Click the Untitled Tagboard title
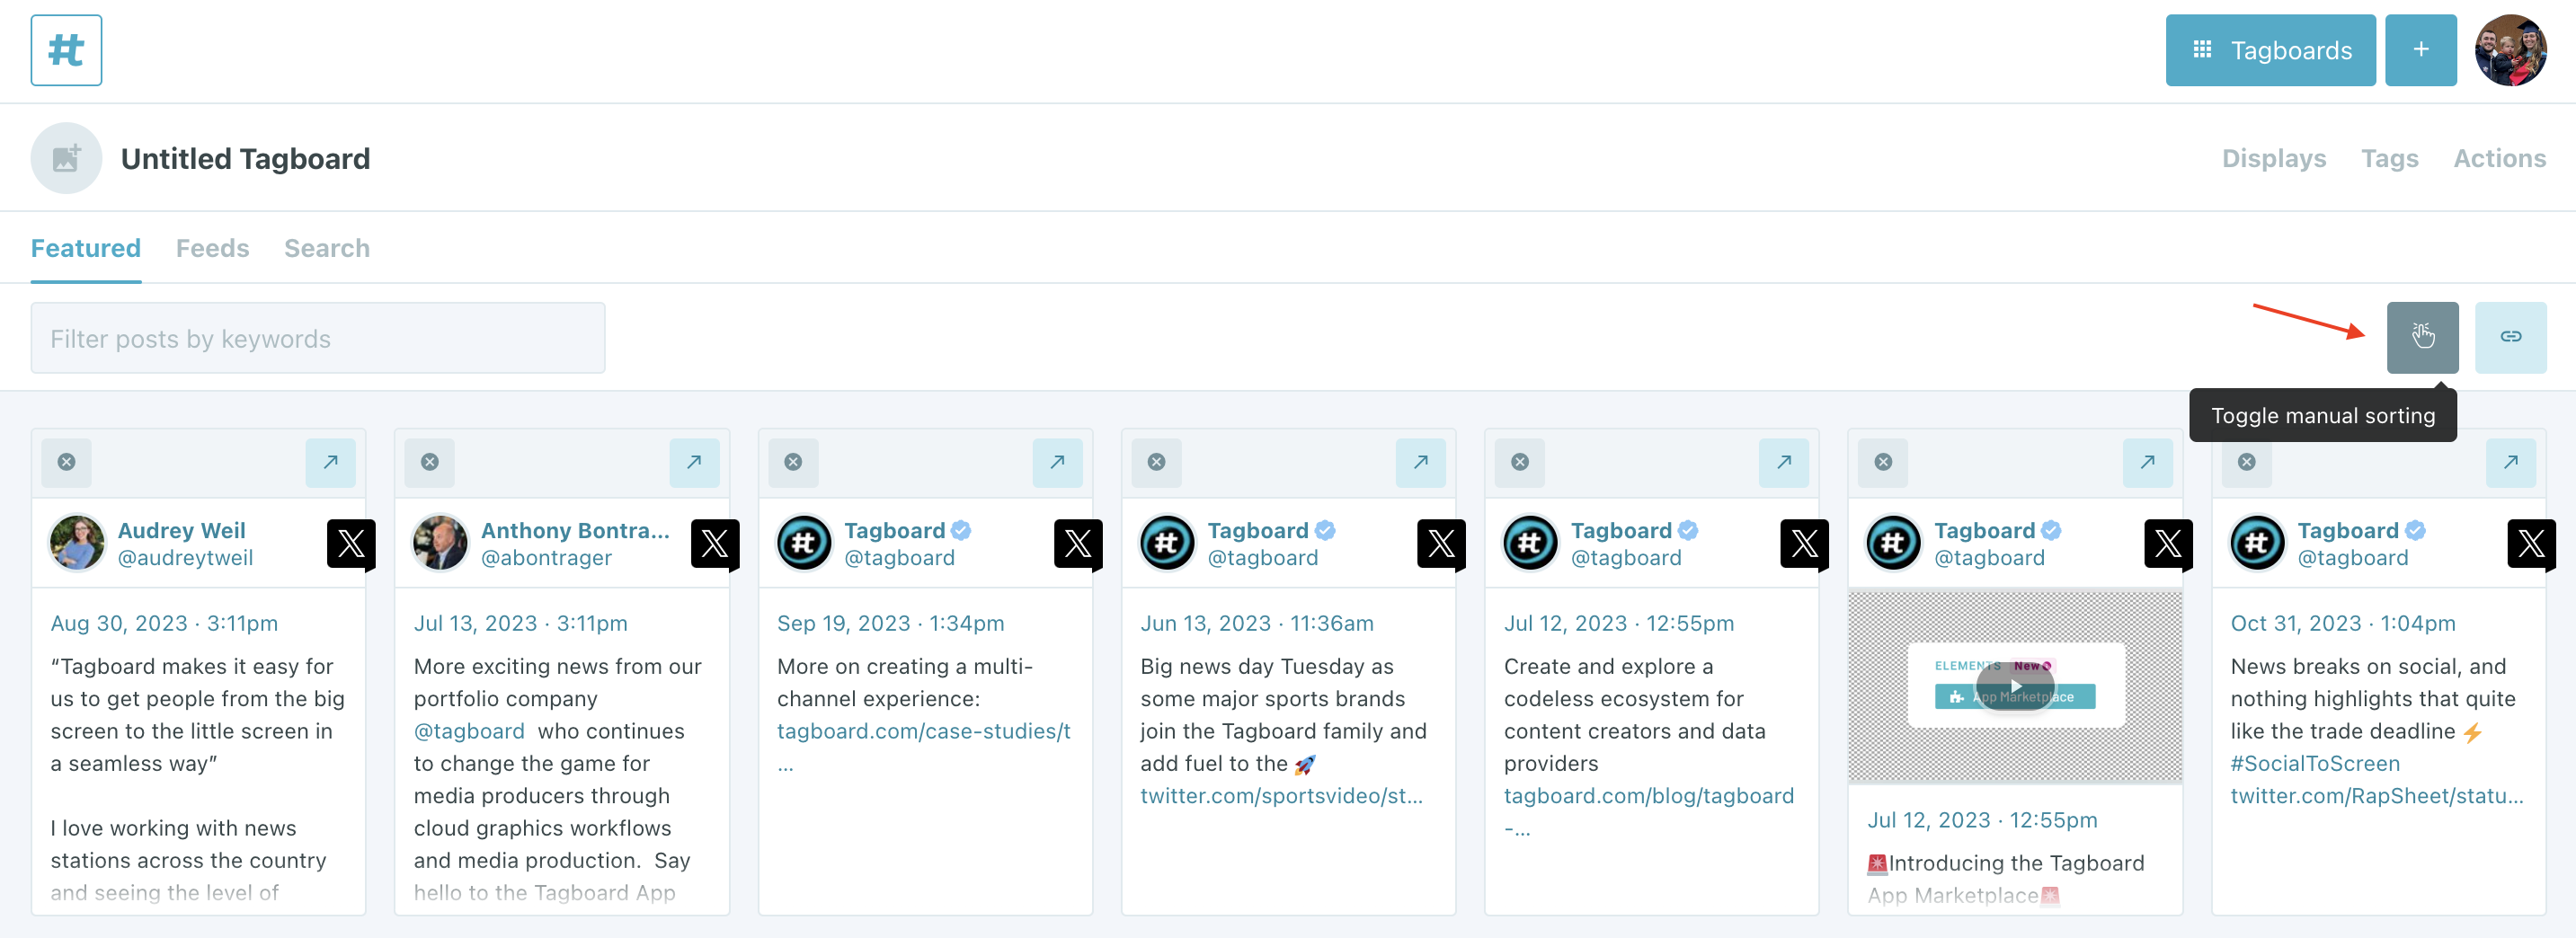This screenshot has height=938, width=2576. [x=245, y=158]
